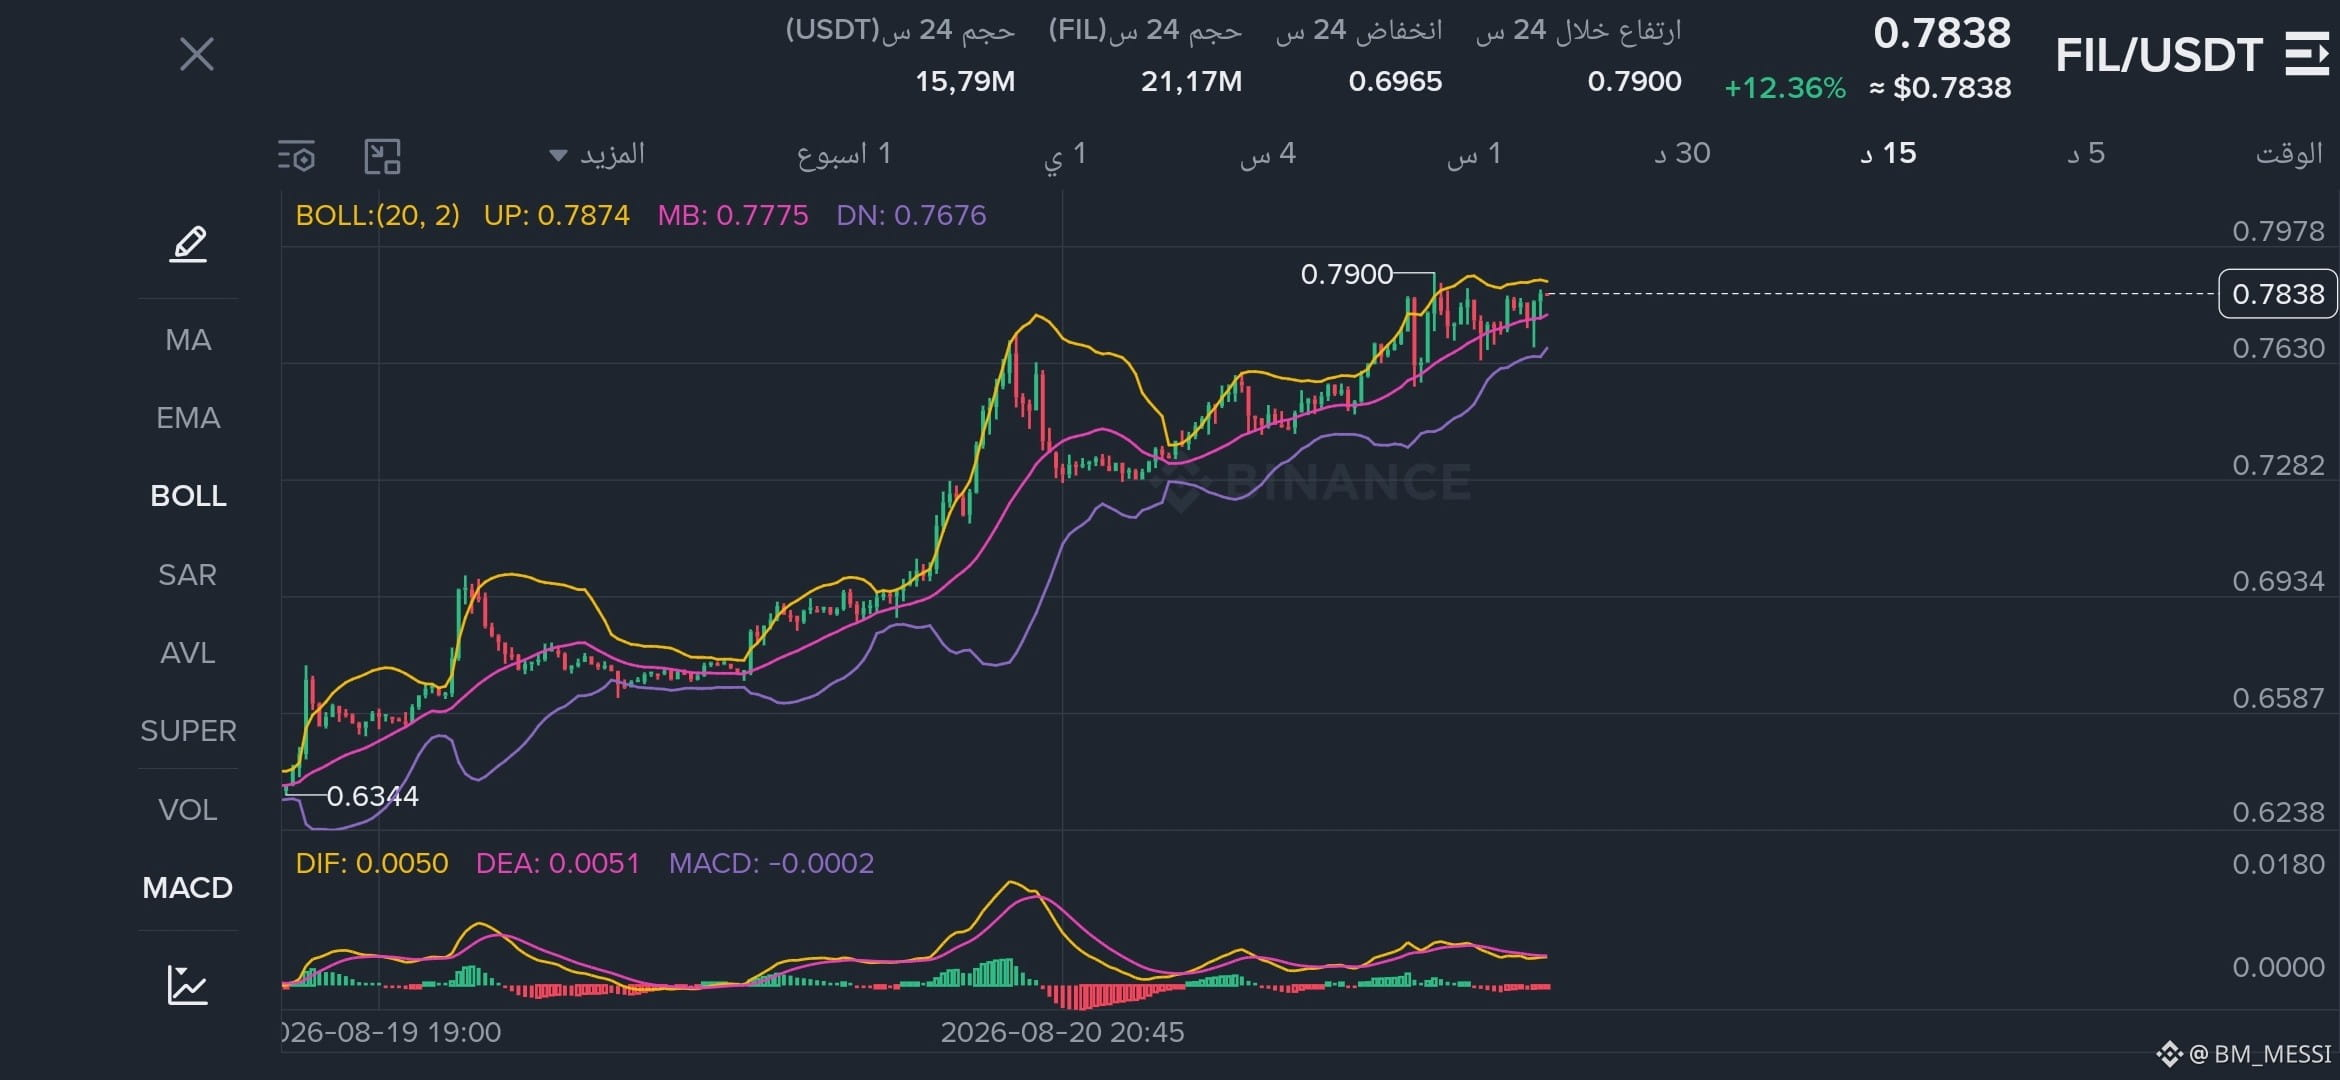Click the USDT volume value 15,79M
The image size is (2340, 1080).
(x=965, y=81)
